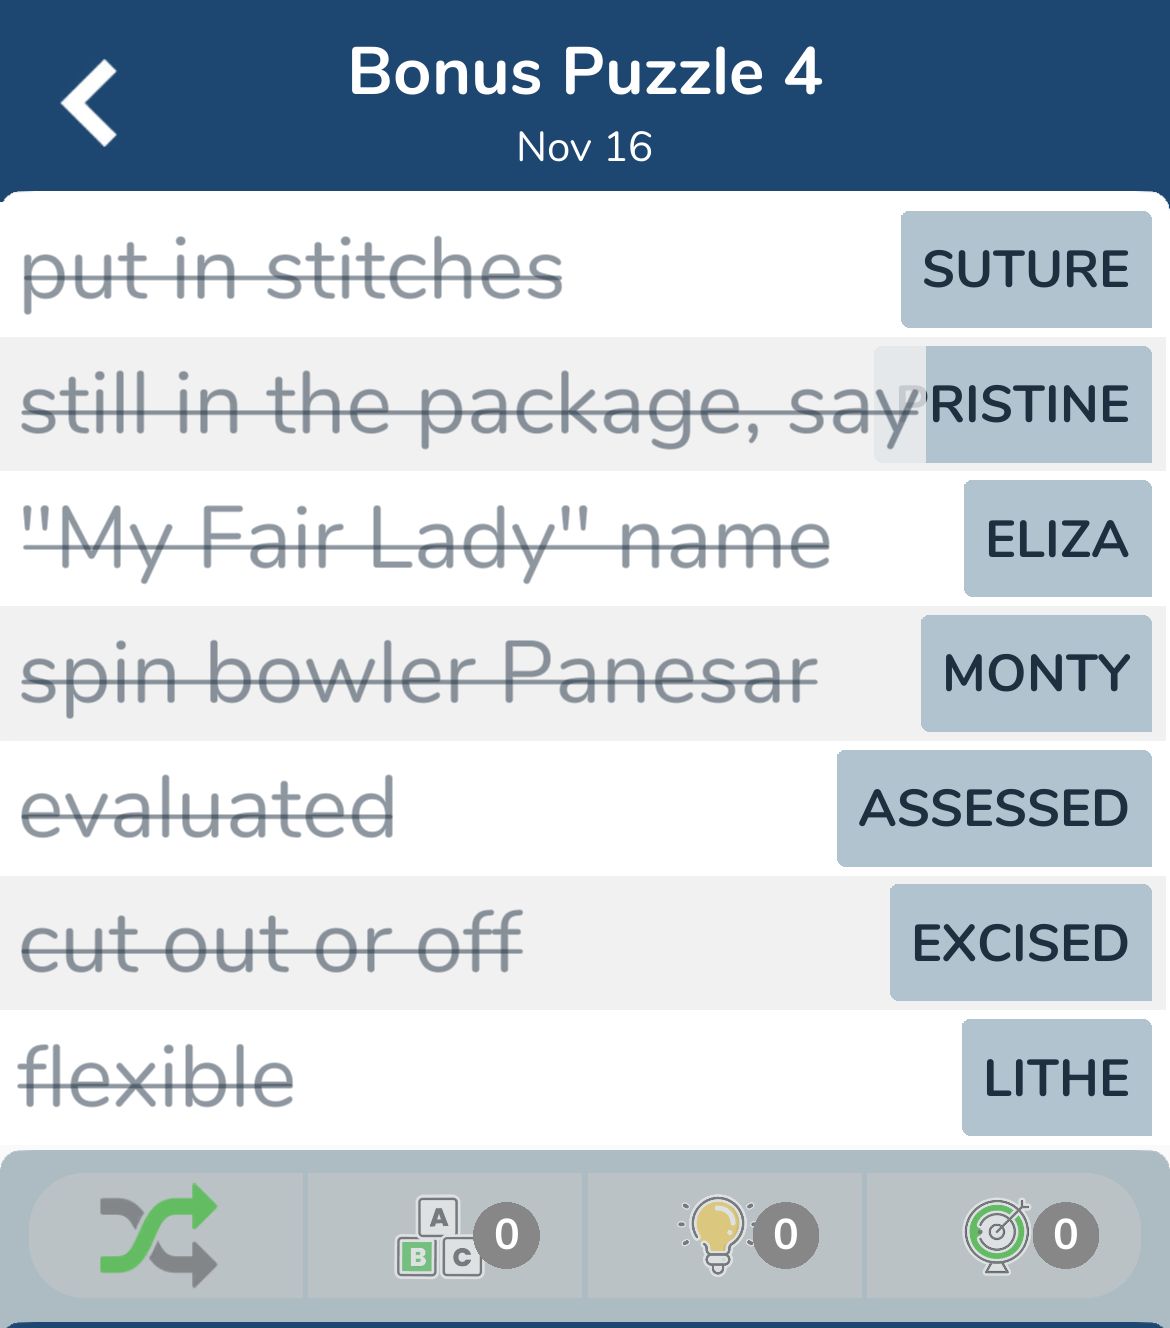Tap the lightbulb hint counter badge
The width and height of the screenshot is (1170, 1328).
point(786,1235)
